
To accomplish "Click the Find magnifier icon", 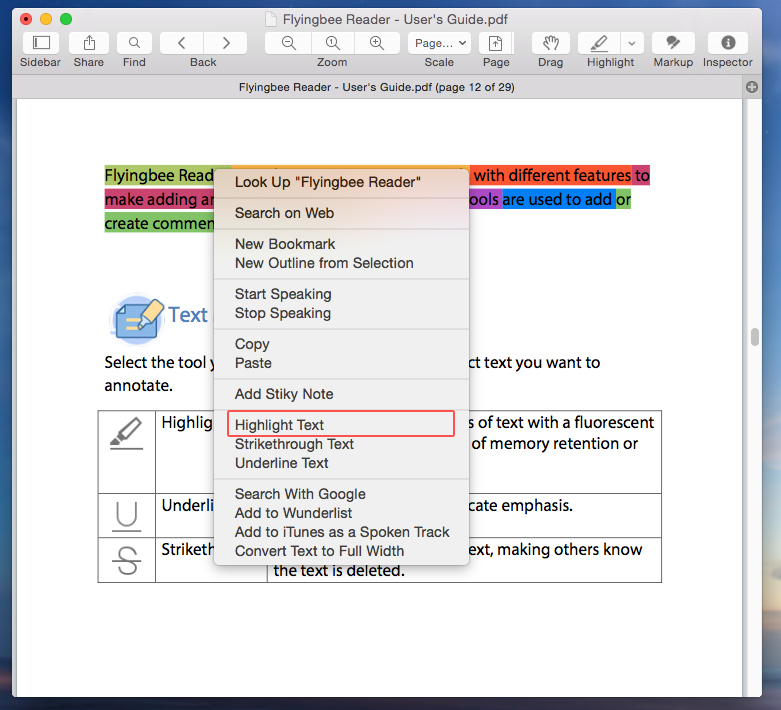I will 134,43.
